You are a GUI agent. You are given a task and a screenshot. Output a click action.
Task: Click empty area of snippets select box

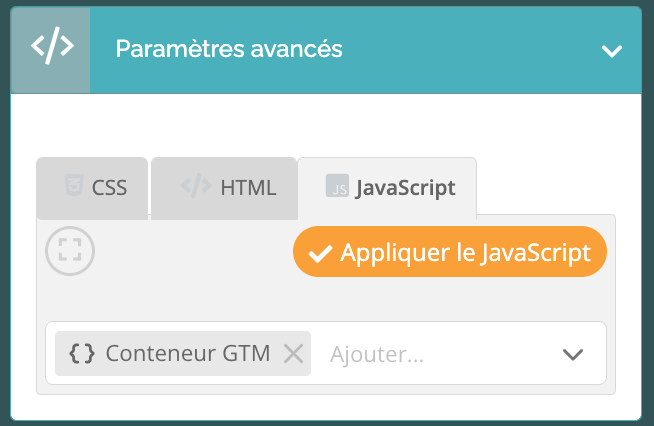pyautogui.click(x=492, y=354)
